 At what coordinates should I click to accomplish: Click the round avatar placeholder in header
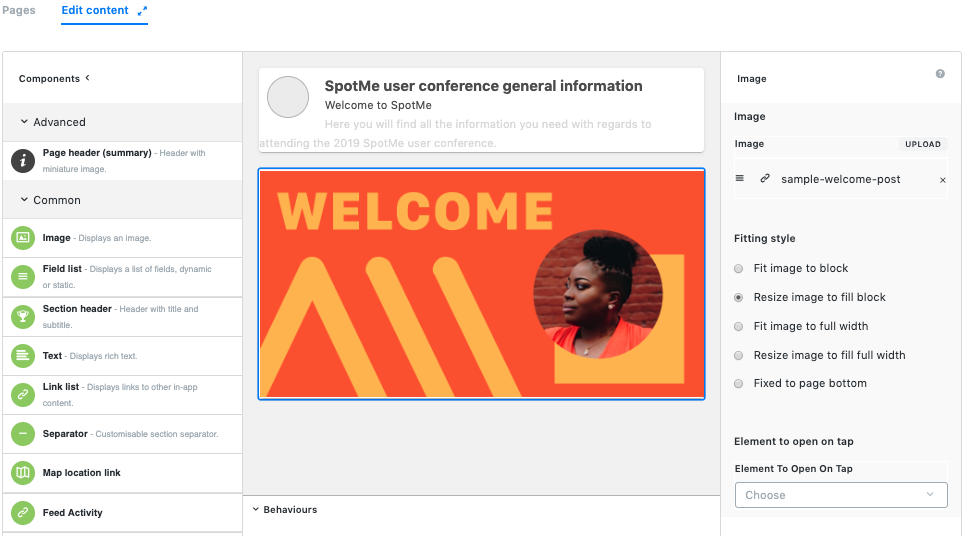tap(288, 97)
